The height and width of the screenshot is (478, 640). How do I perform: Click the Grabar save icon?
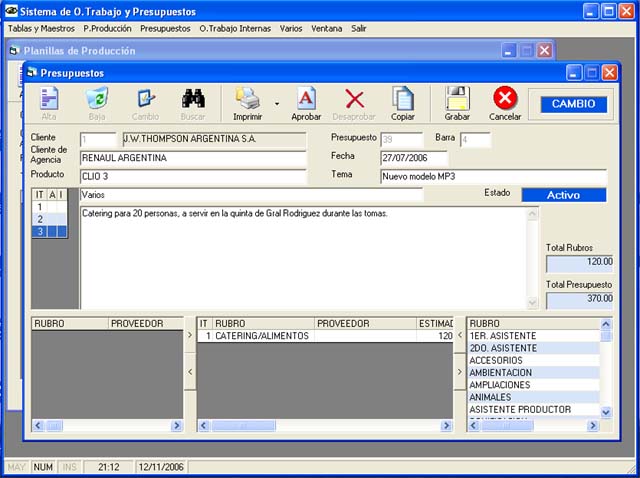tap(457, 99)
